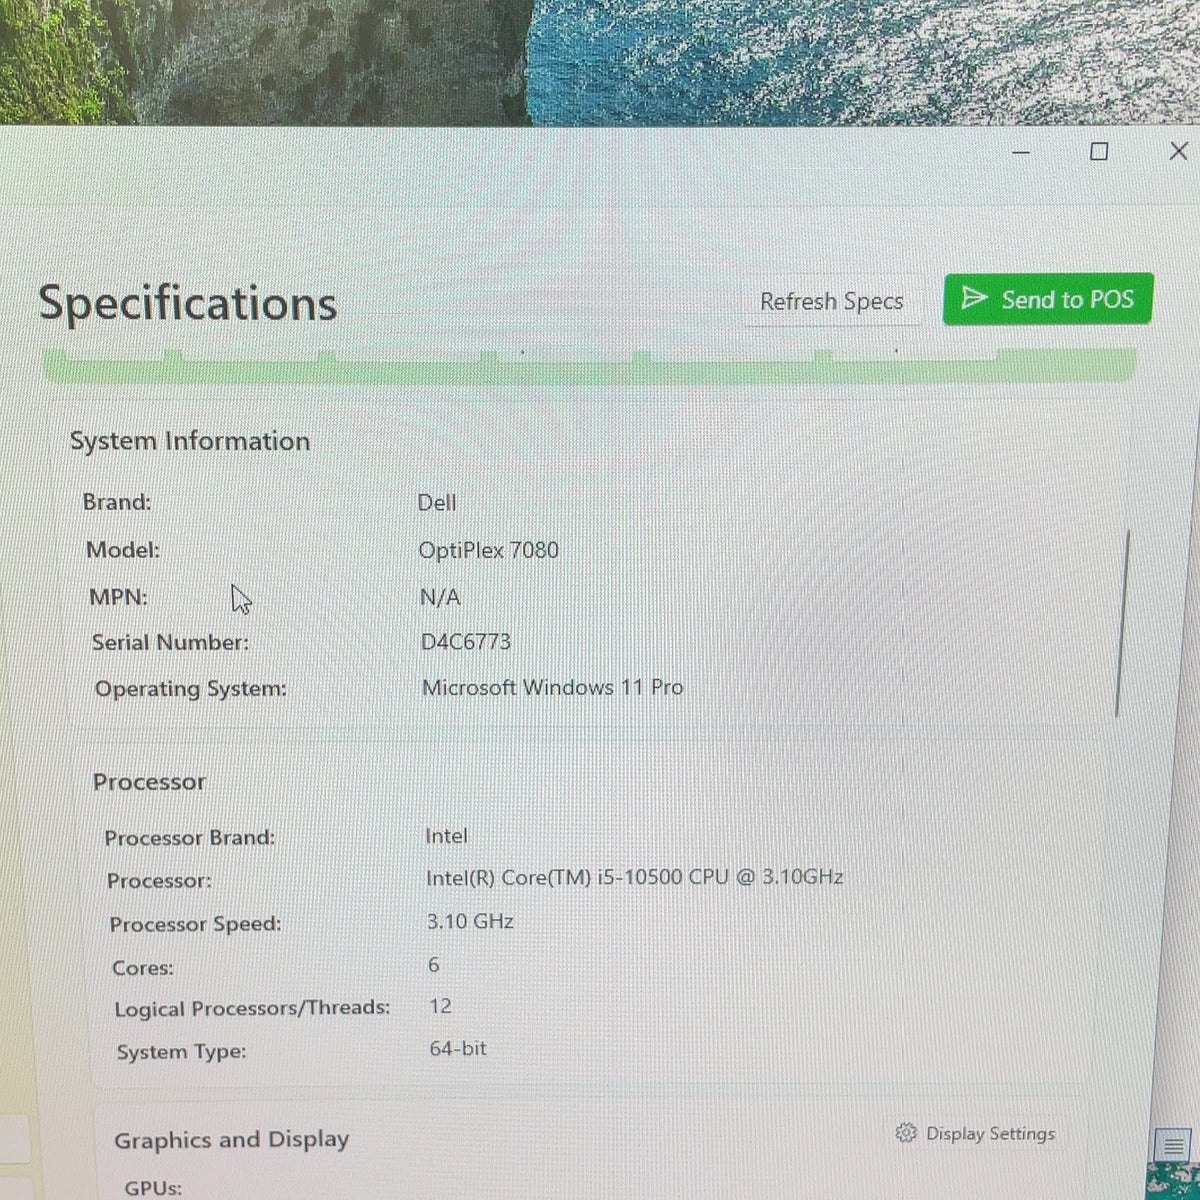Click the Graphics and Display heading
The width and height of the screenshot is (1200, 1200).
pyautogui.click(x=232, y=1140)
